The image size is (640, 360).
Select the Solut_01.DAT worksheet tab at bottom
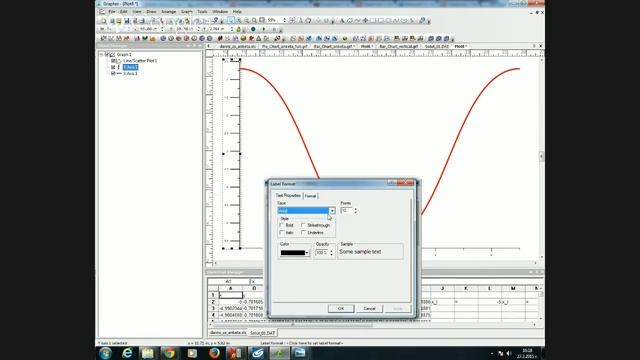pyautogui.click(x=263, y=333)
